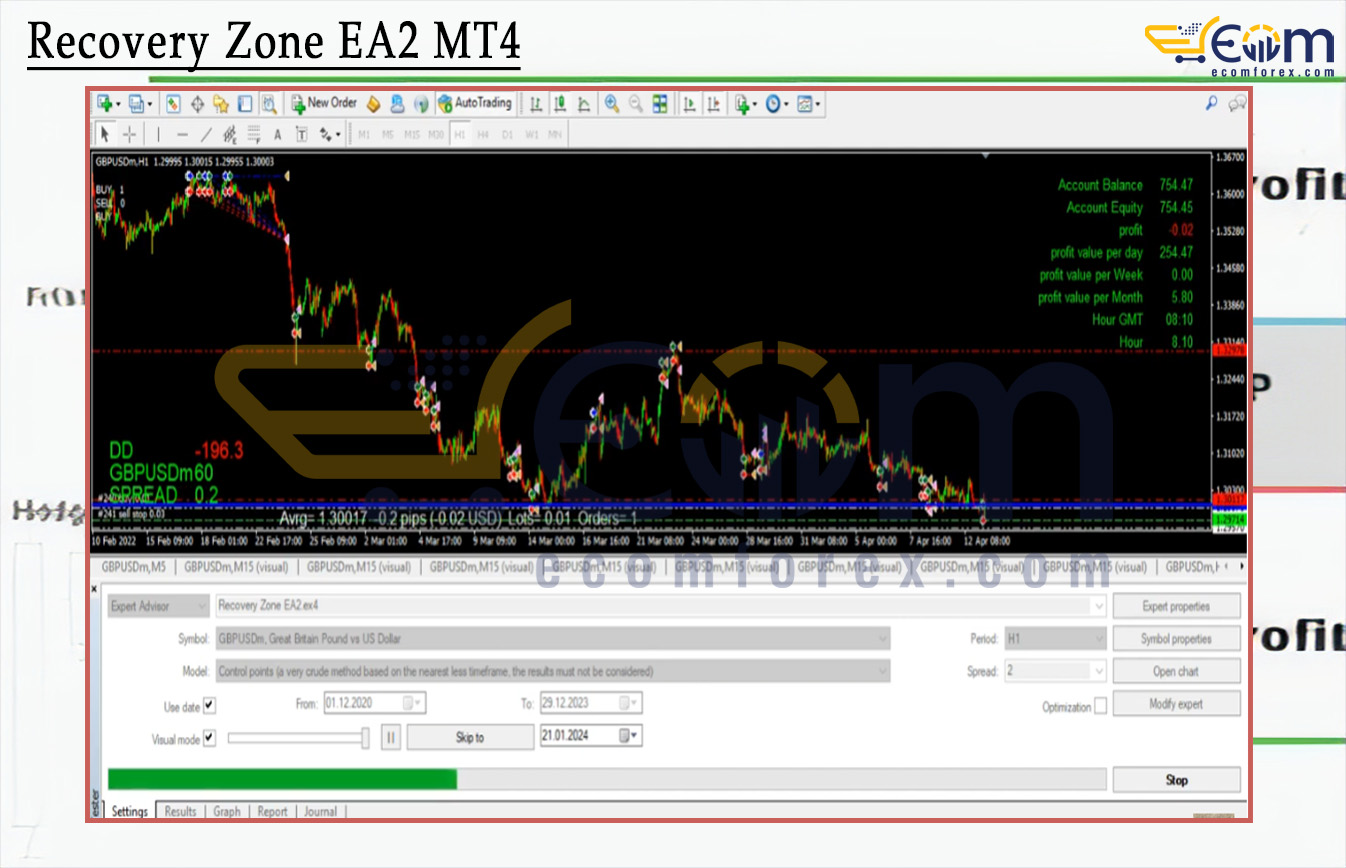The height and width of the screenshot is (868, 1346).
Task: Disable the Visual mode checkbox
Action: (x=209, y=738)
